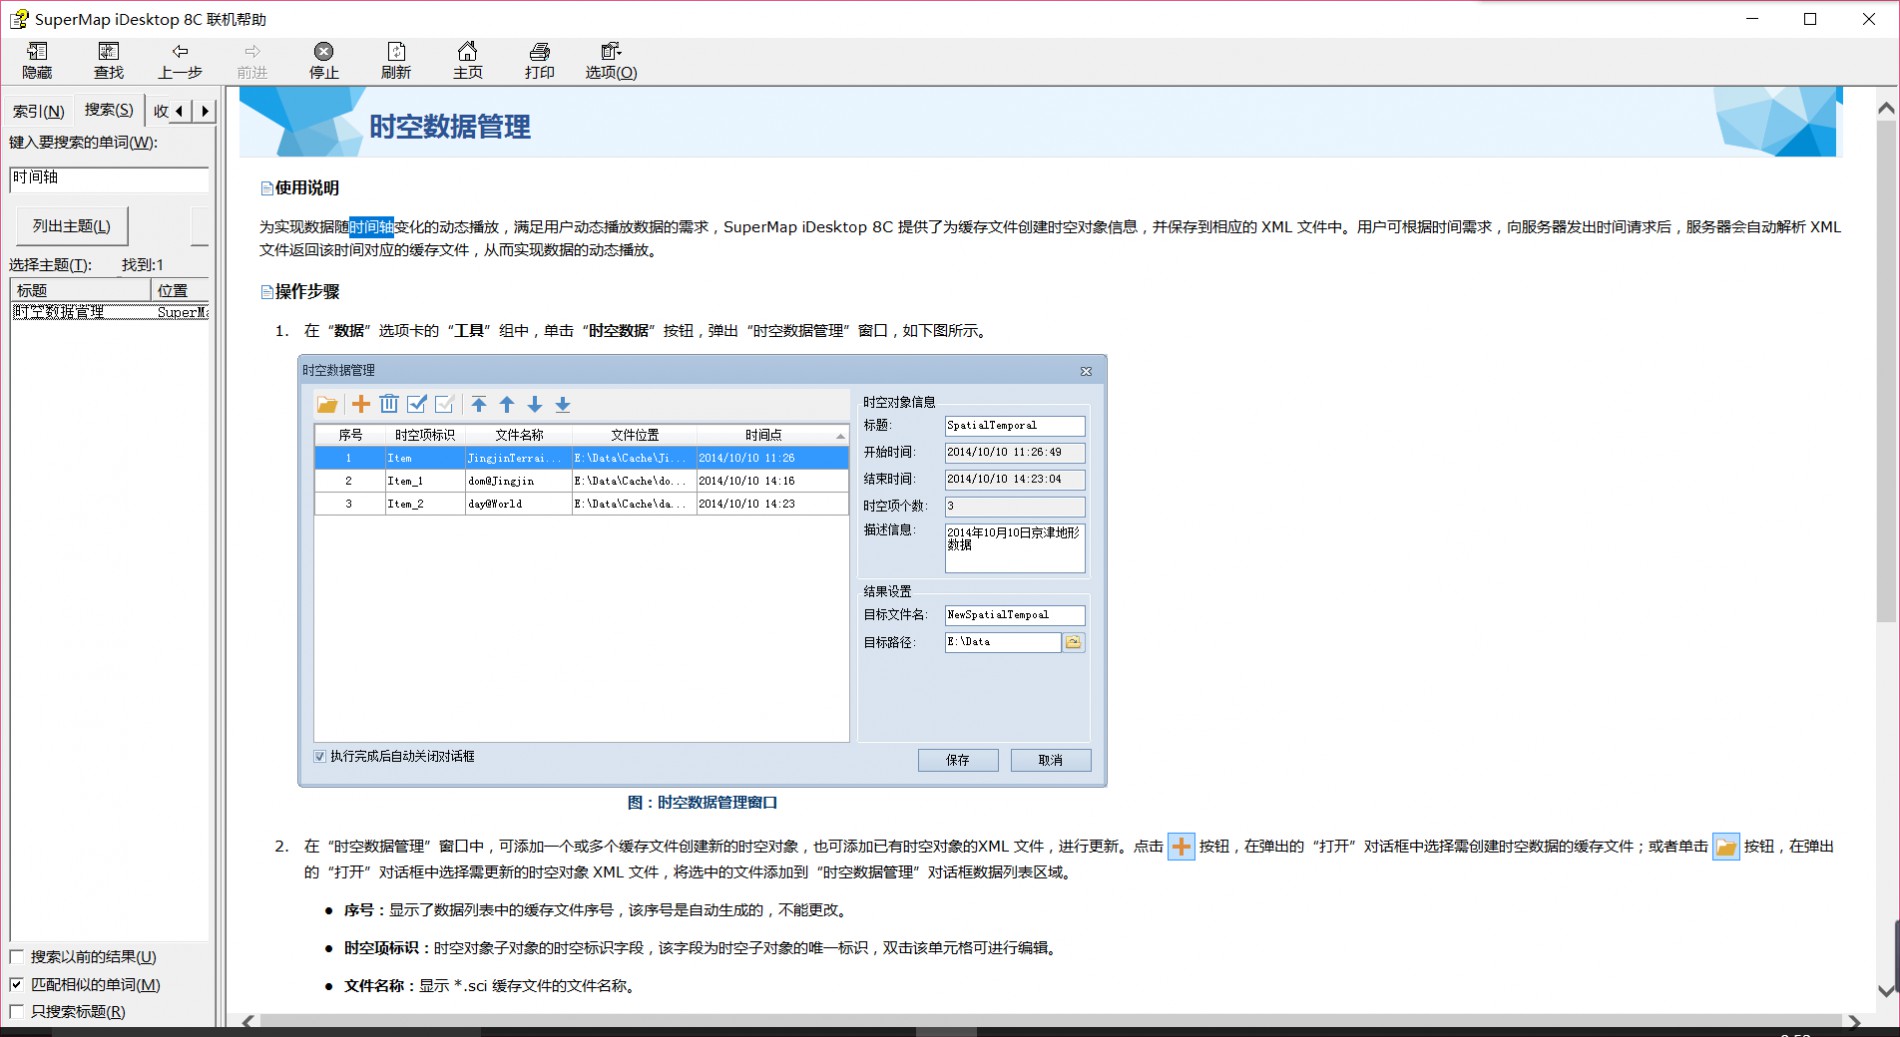The height and width of the screenshot is (1037, 1900).
Task: Close the 时空数据管理 dialog with X
Action: tap(1086, 371)
